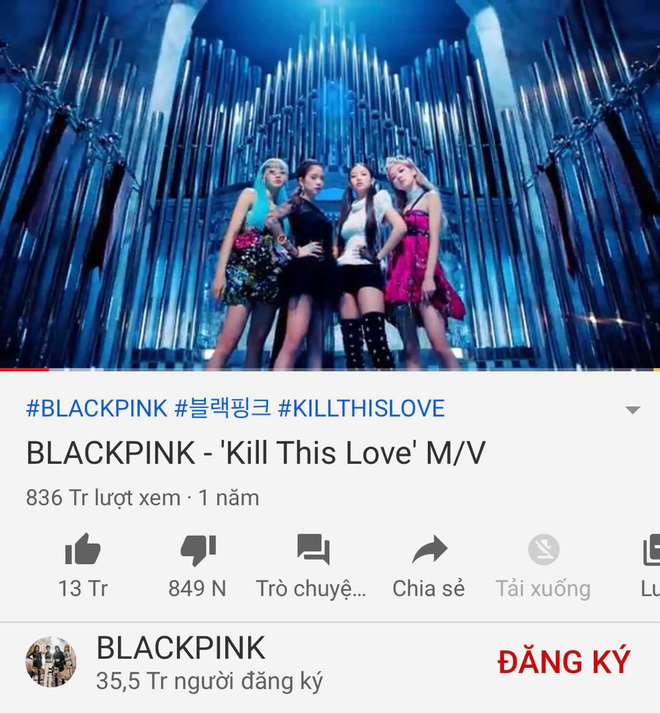Like the video with thumbs up icon
The width and height of the screenshot is (660, 714).
point(82,550)
